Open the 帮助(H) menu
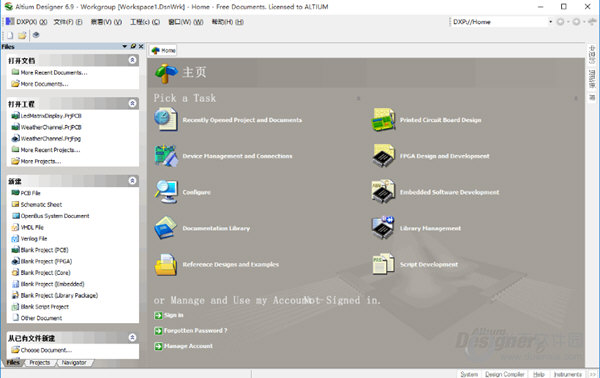Screen dimensions: 600x378 click(227, 22)
